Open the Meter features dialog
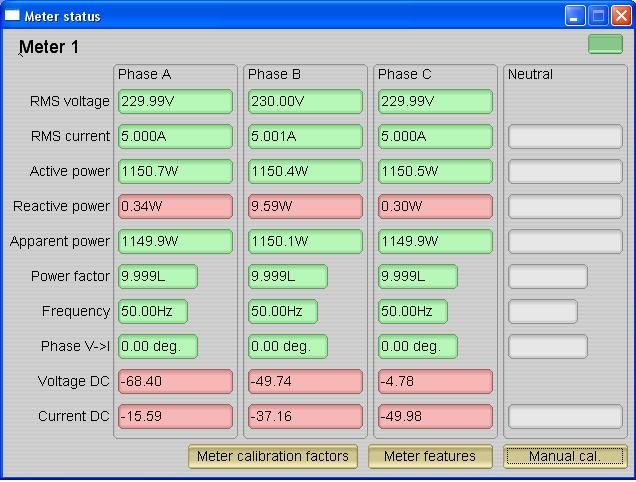Screen dimensions: 636x482 430,456
